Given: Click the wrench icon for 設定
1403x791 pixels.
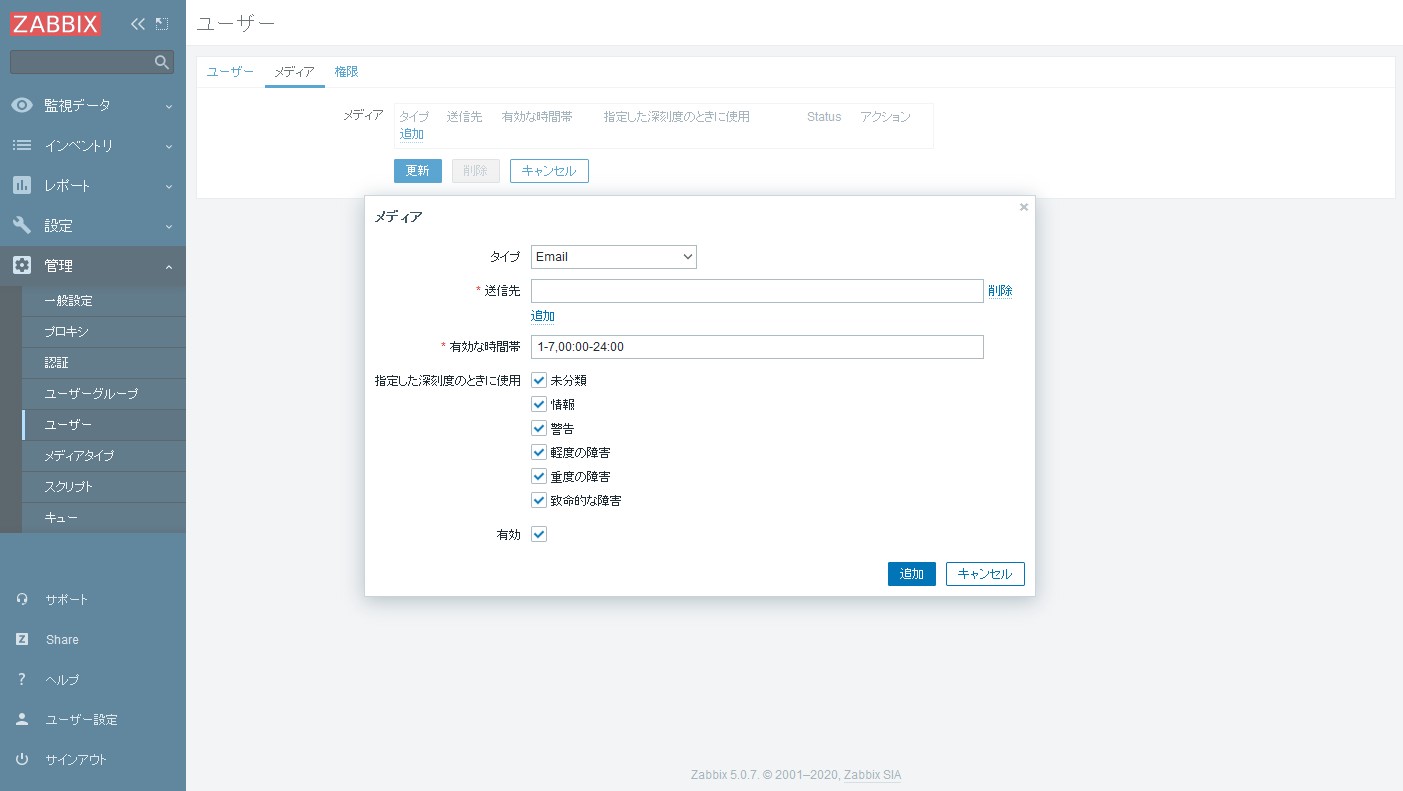Looking at the screenshot, I should click(22, 225).
